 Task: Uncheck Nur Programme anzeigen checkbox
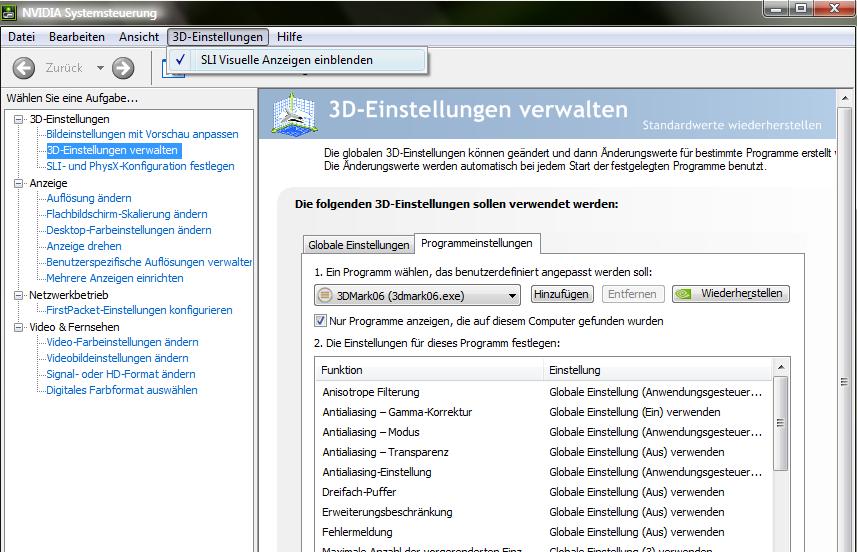(x=320, y=321)
